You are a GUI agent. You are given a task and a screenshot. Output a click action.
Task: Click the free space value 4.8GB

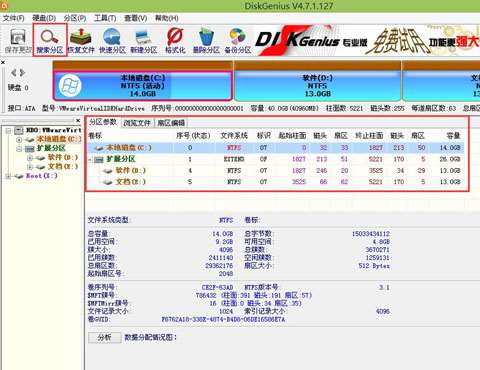pos(381,242)
